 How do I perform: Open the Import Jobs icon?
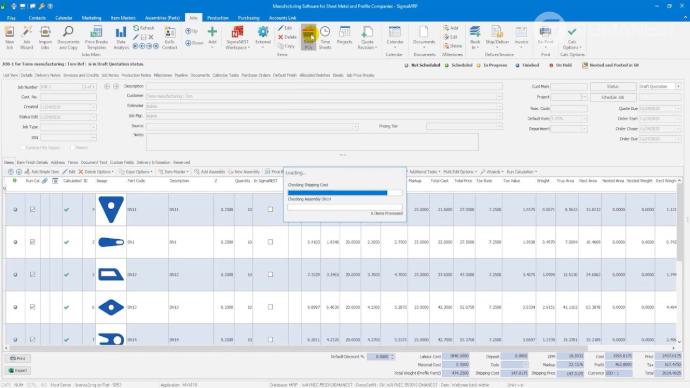(x=45, y=37)
